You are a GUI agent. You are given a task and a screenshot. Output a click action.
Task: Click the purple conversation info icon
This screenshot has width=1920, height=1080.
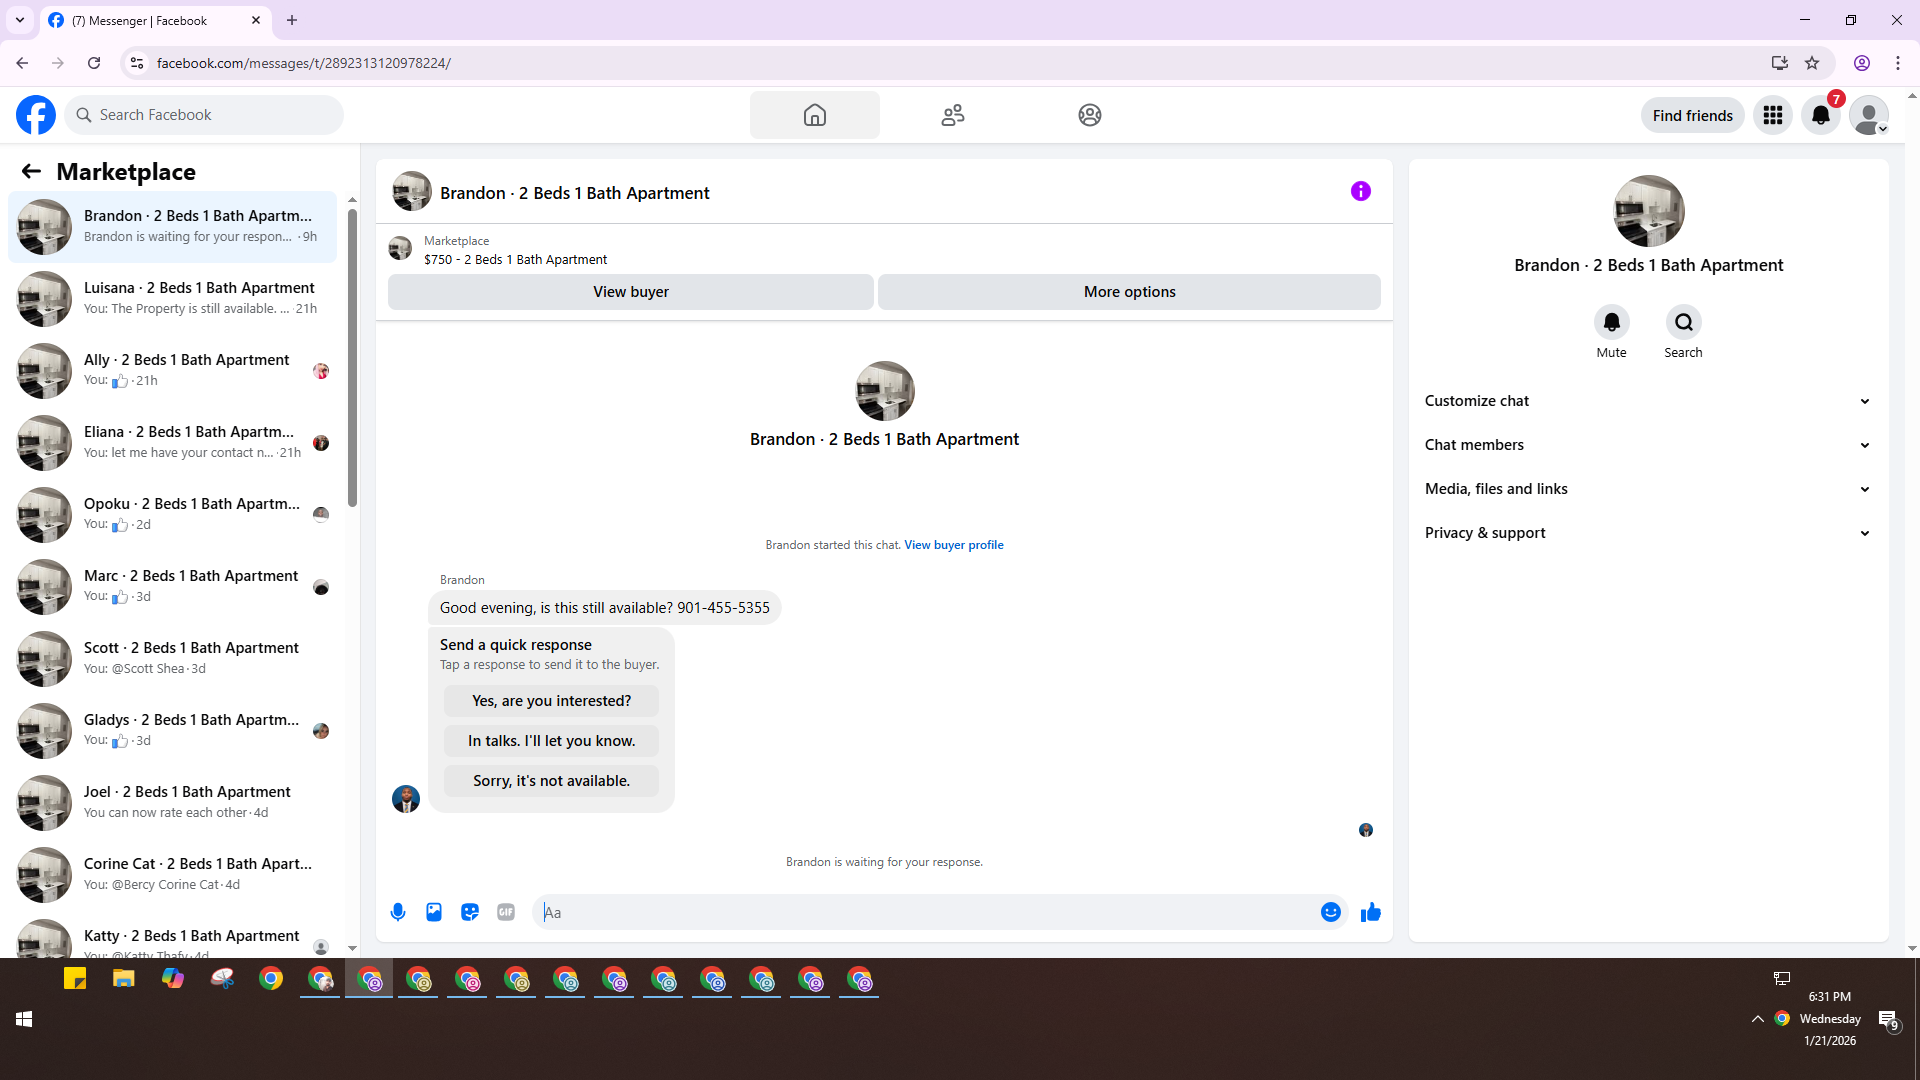(x=1360, y=191)
